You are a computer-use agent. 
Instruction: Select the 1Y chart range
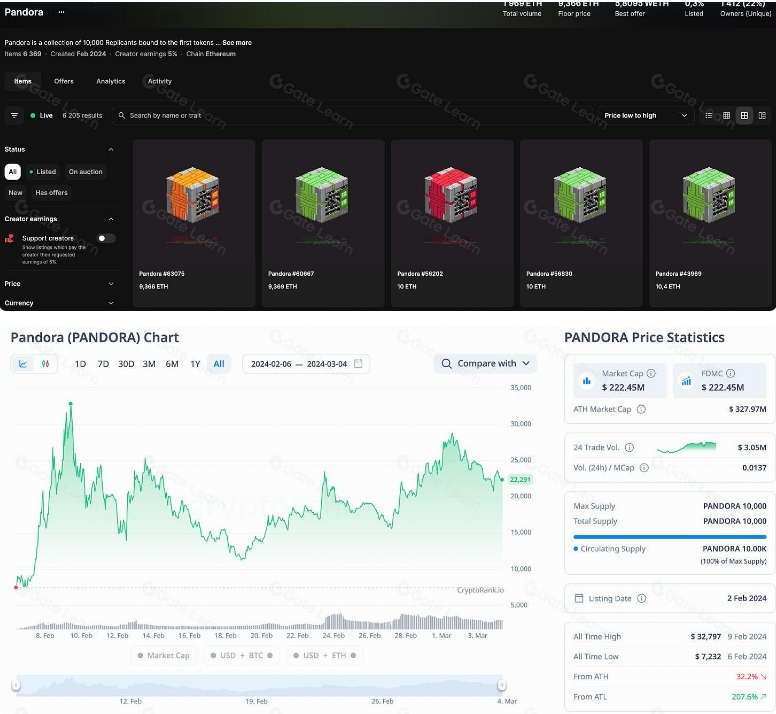tap(195, 364)
